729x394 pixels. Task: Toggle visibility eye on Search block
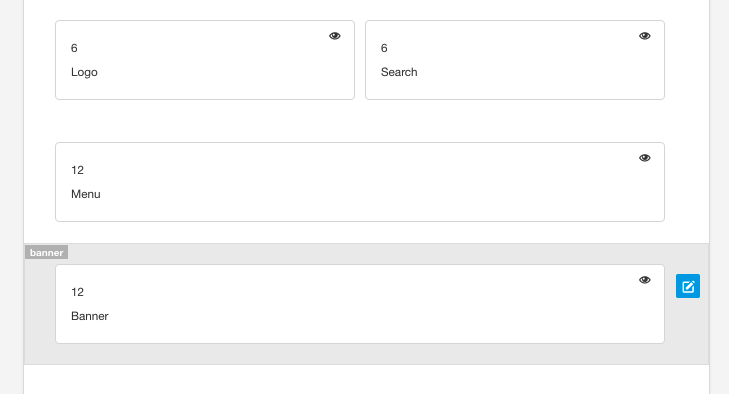[x=644, y=36]
